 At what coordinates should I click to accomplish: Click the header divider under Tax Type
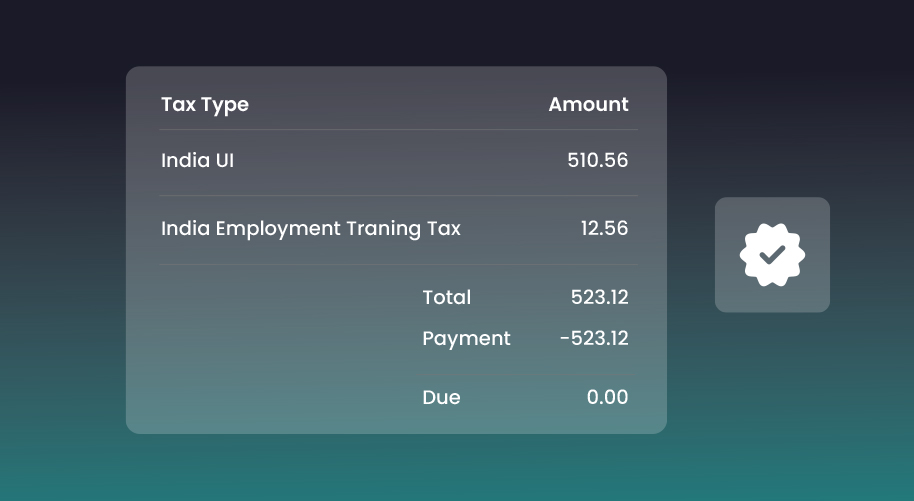click(395, 130)
